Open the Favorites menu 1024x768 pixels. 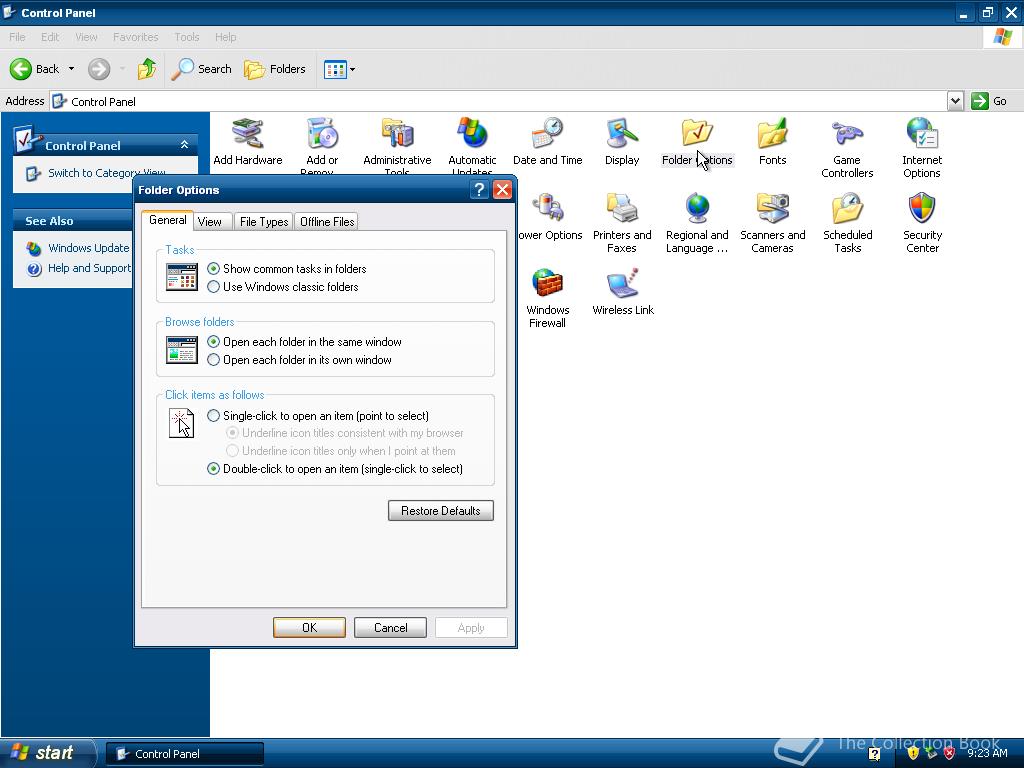pos(135,37)
